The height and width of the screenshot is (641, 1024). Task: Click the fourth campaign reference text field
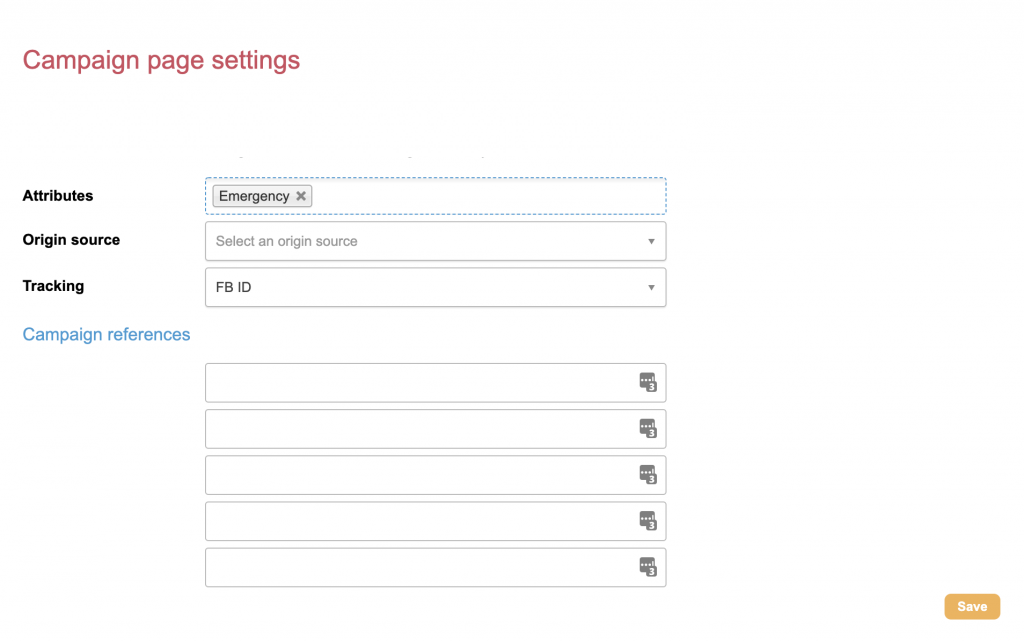click(420, 521)
